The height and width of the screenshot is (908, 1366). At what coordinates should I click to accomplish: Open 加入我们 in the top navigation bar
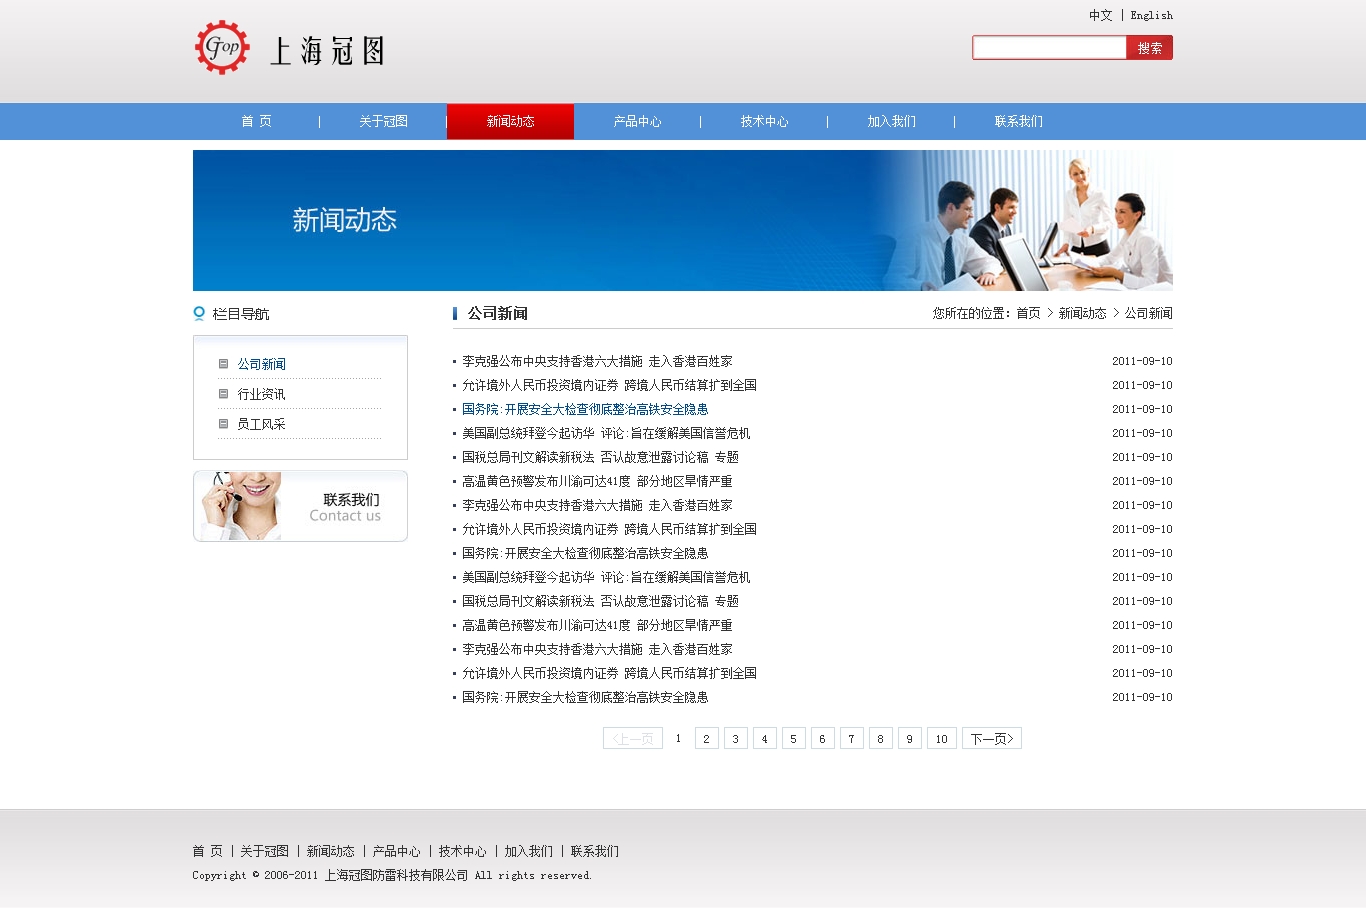point(891,121)
